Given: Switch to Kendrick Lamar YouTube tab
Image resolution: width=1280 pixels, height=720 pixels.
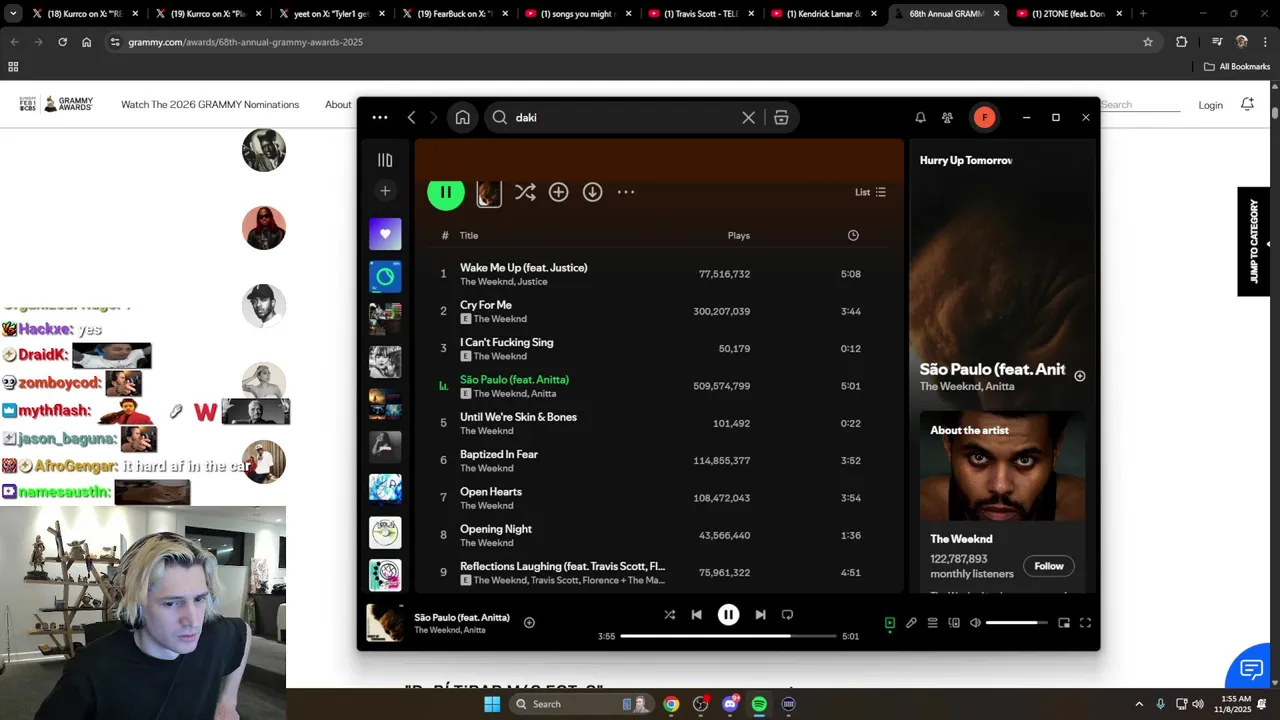Looking at the screenshot, I should (x=822, y=14).
